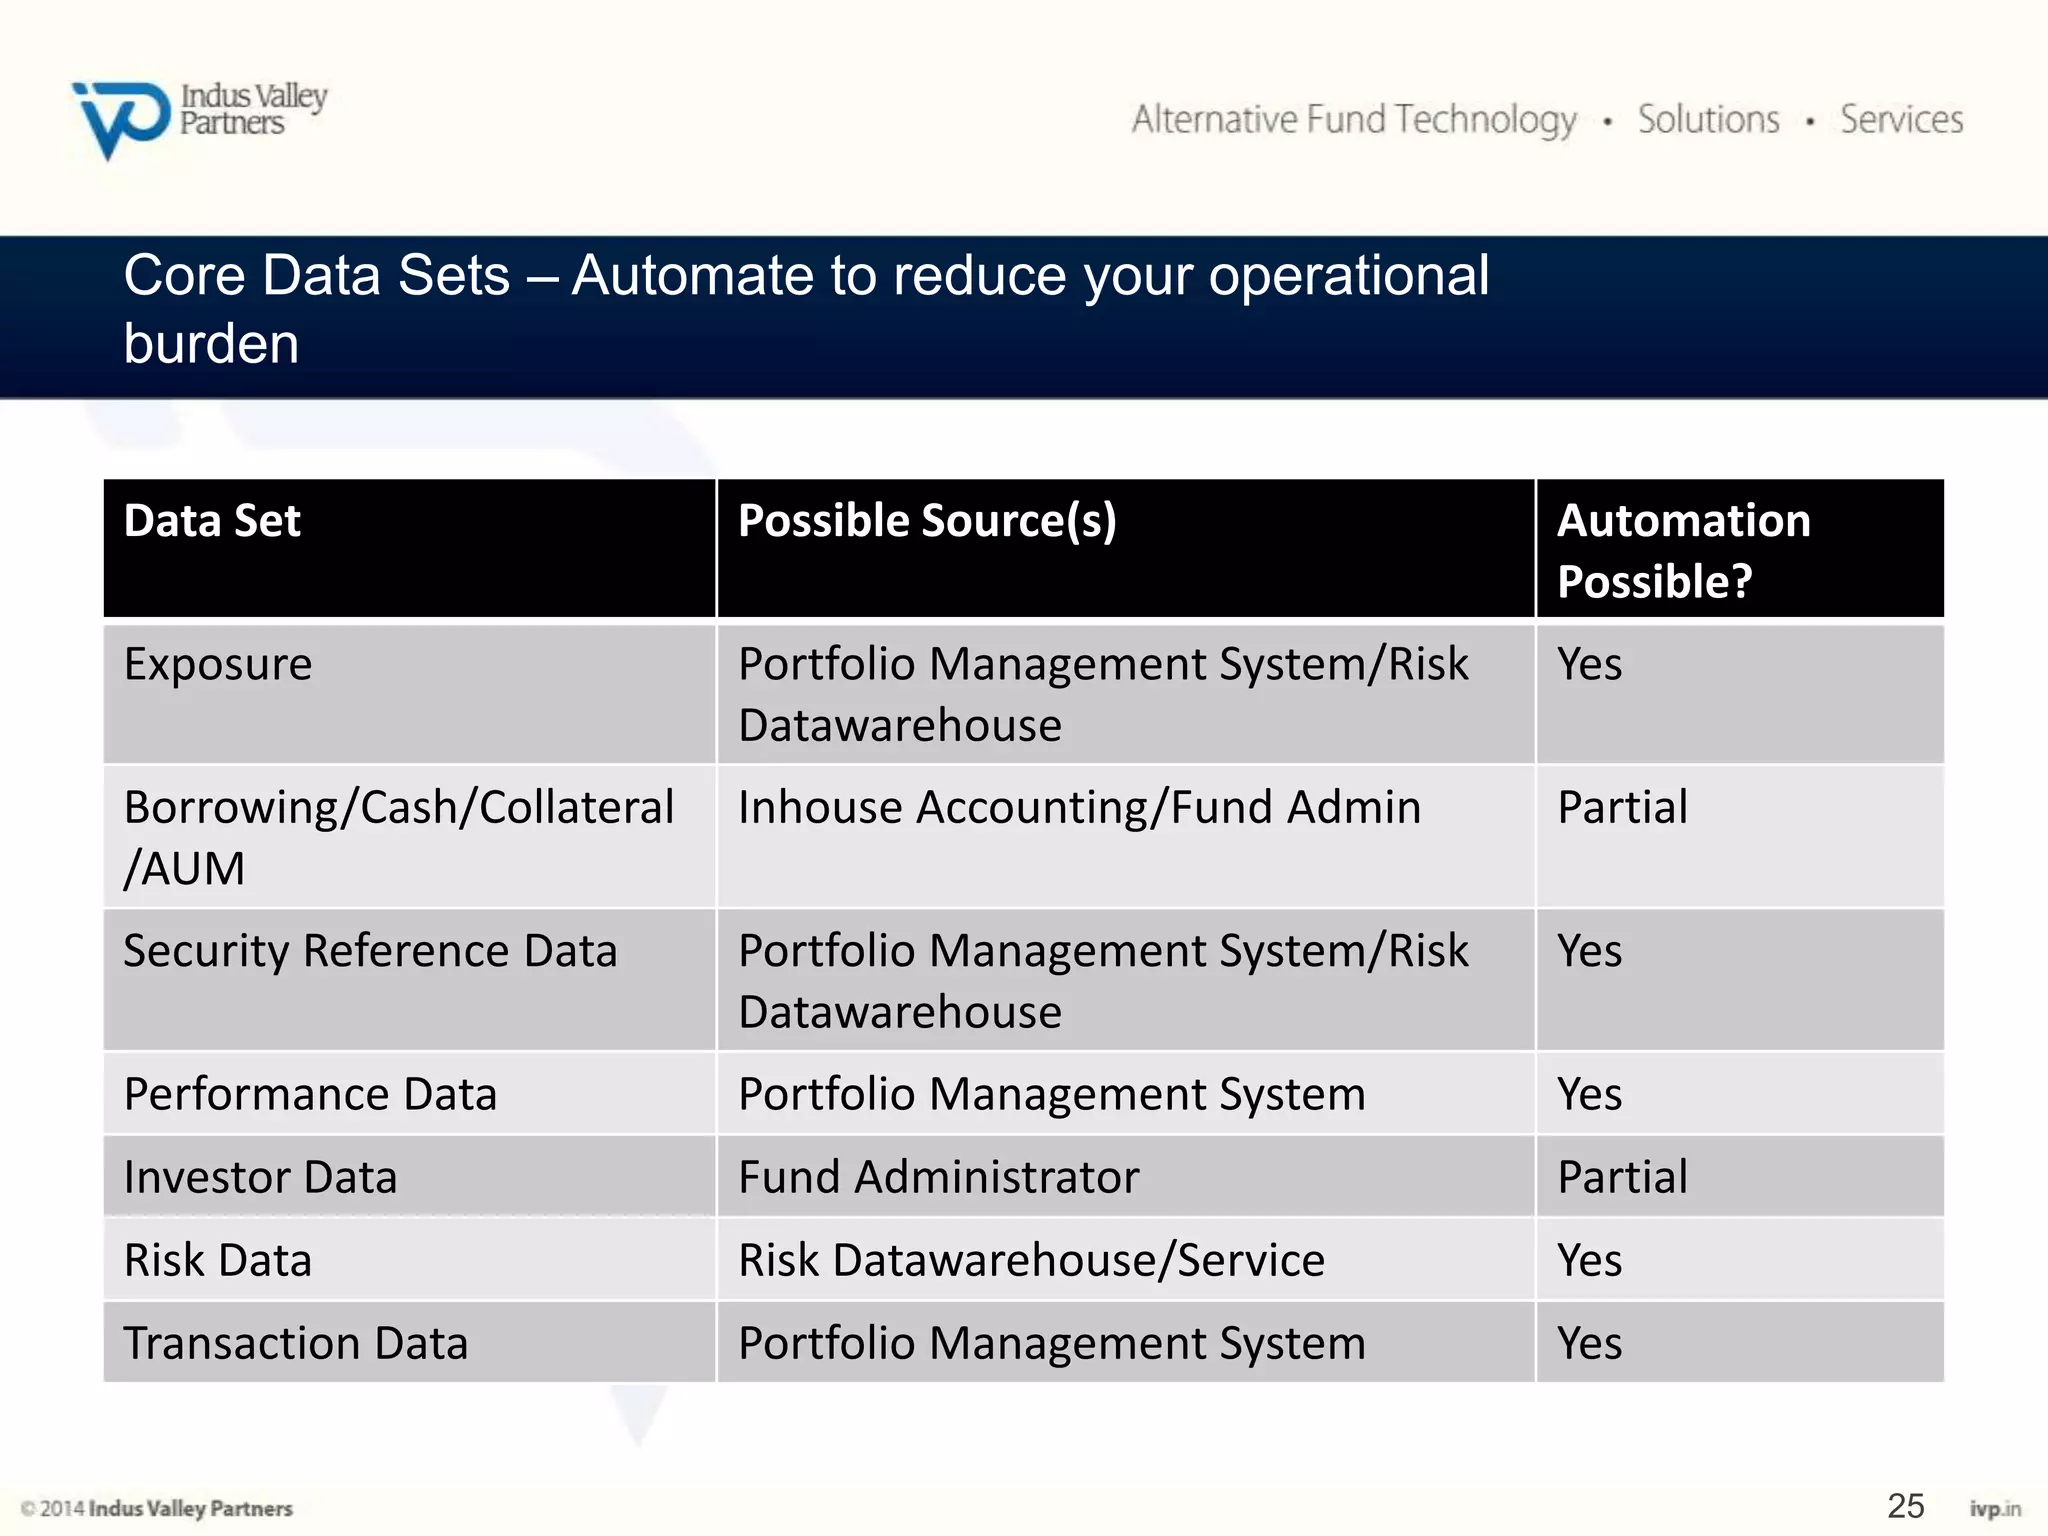Viewport: 2048px width, 1536px height.
Task: Click the 'Automation Possible?' column header
Action: (x=1740, y=548)
